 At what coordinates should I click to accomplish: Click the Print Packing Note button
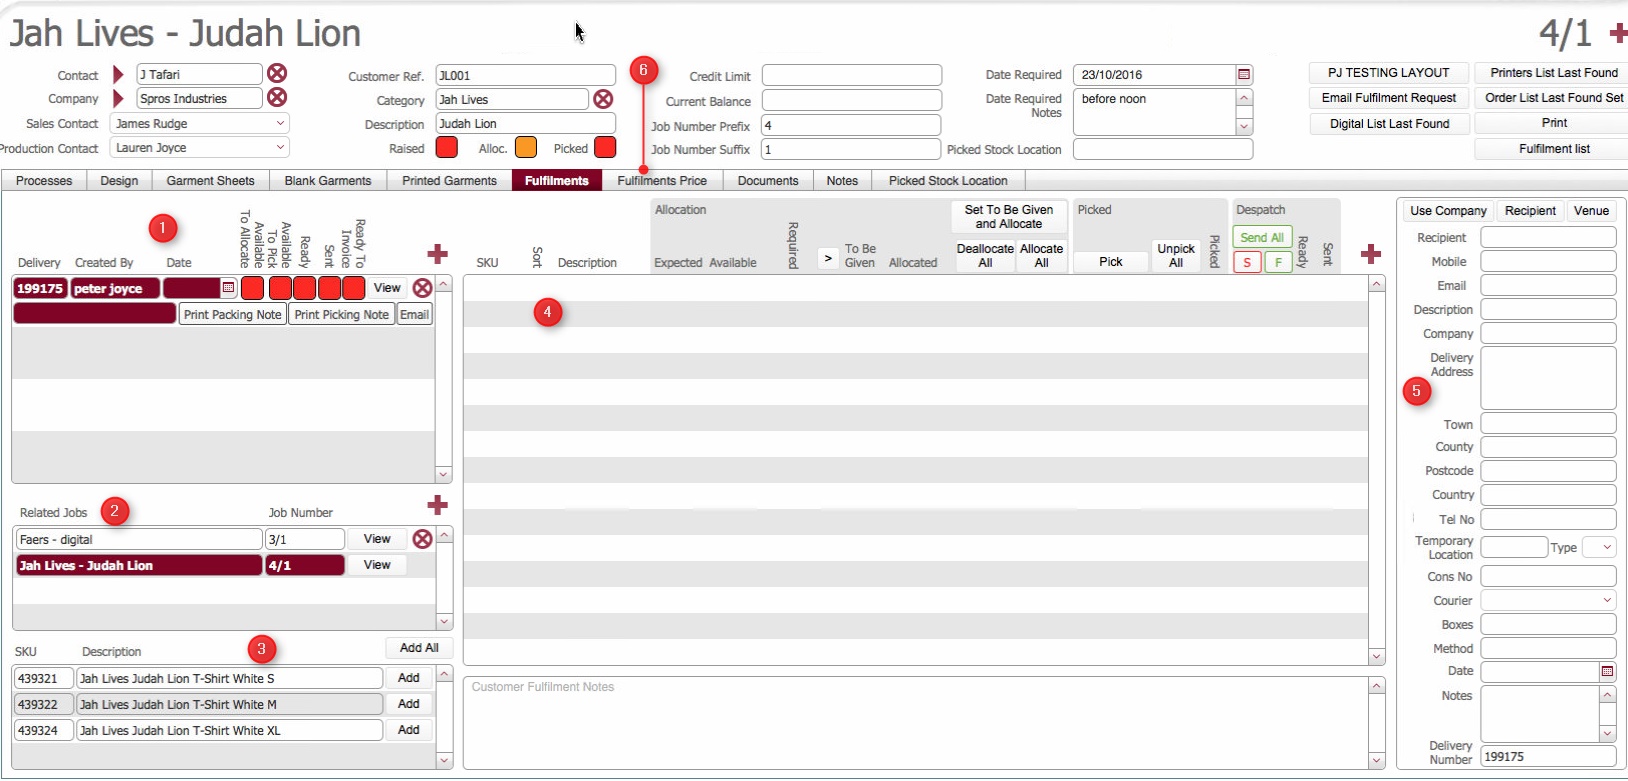(x=232, y=314)
